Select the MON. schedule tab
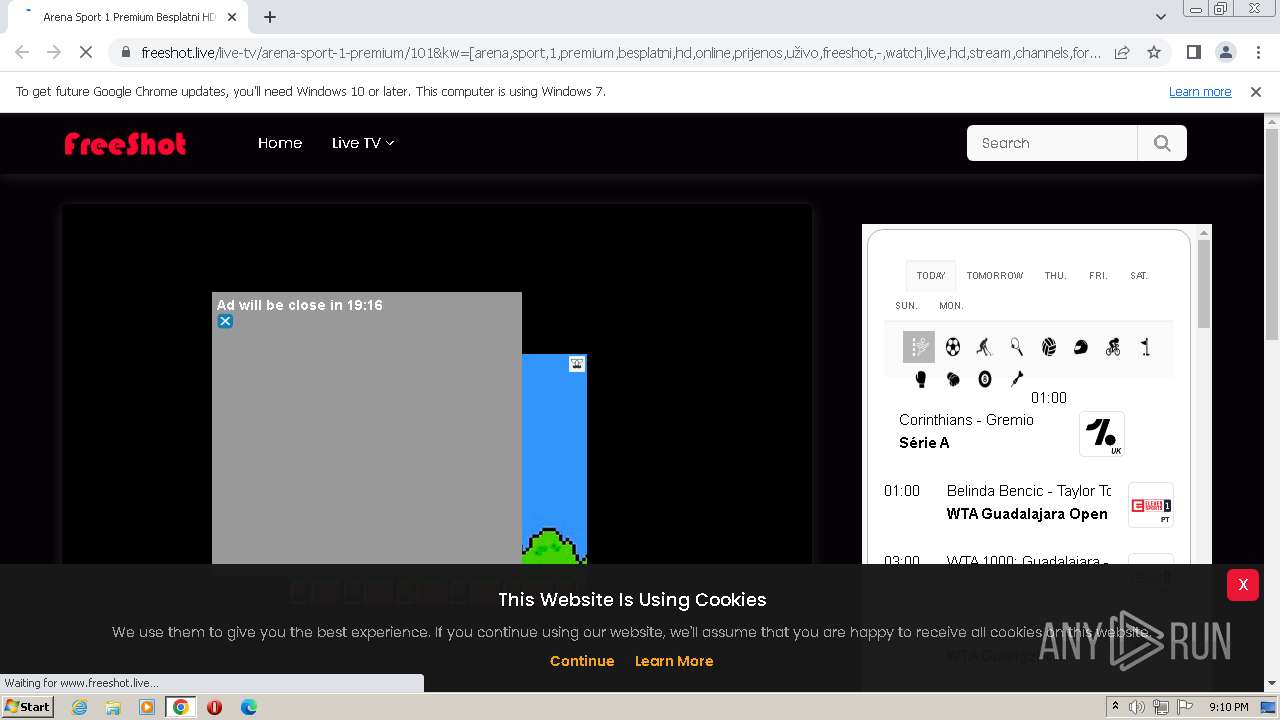The height and width of the screenshot is (720, 1280). 951,305
